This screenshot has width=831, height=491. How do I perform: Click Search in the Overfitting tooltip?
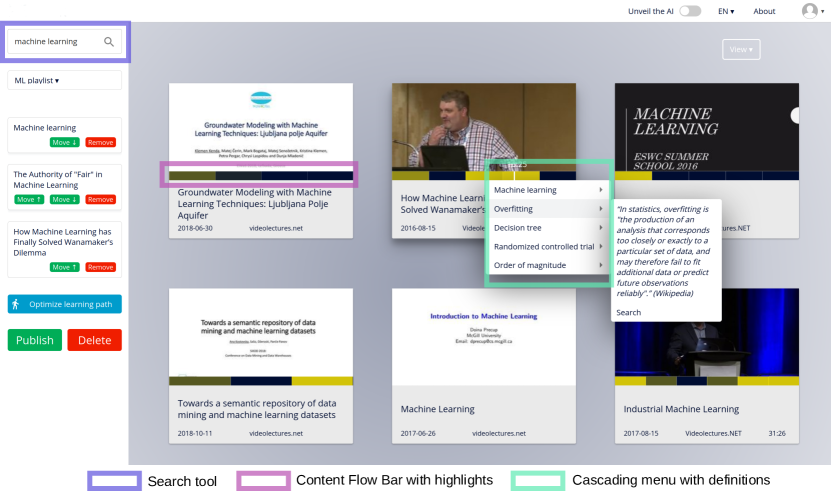pyautogui.click(x=629, y=312)
